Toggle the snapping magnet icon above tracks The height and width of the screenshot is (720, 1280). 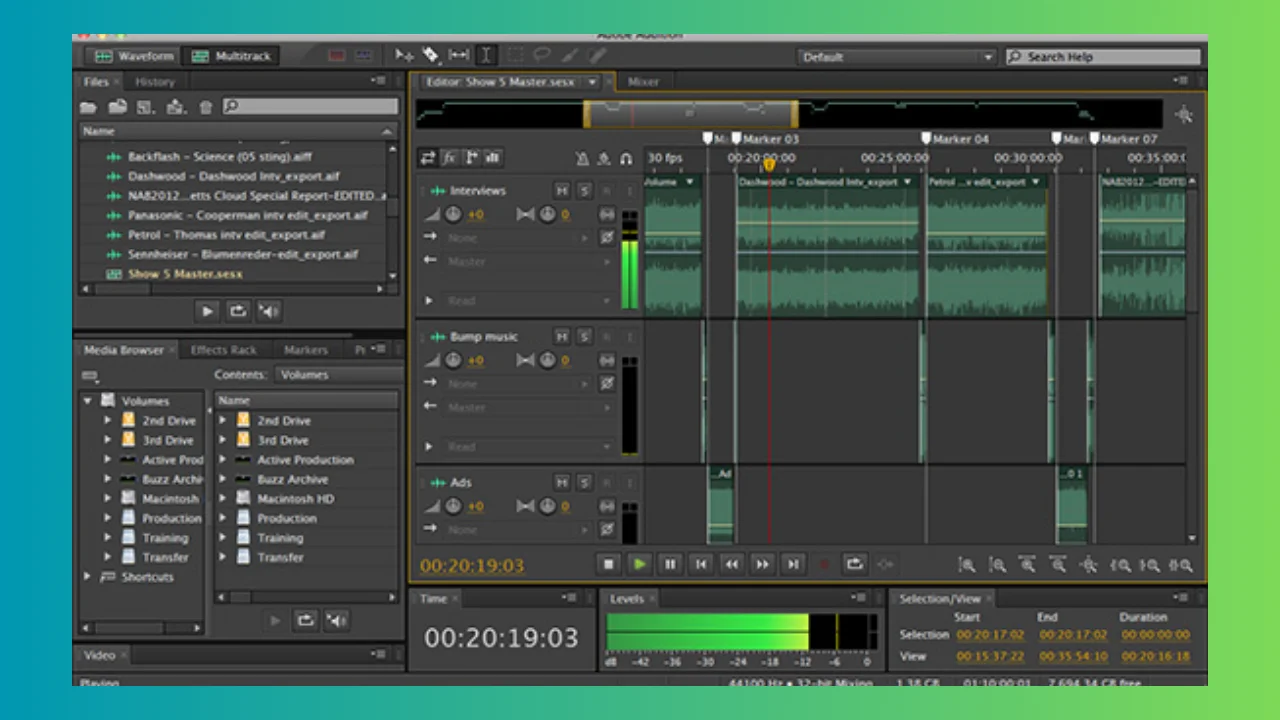626,158
